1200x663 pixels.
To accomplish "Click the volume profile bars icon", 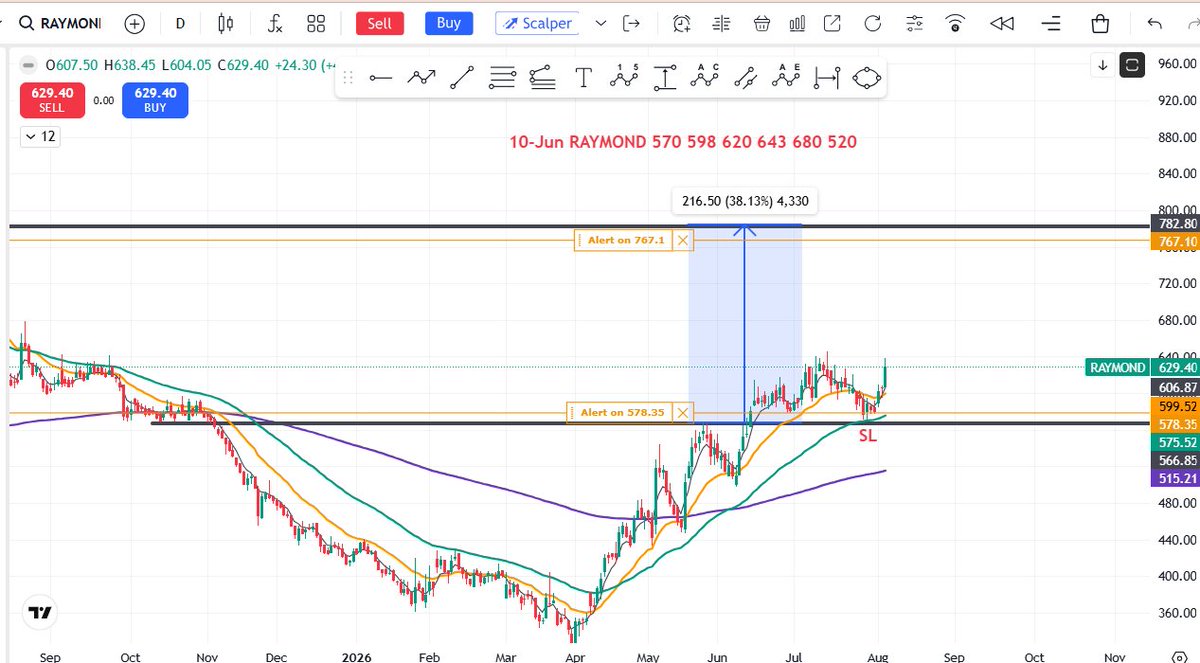I will pos(721,23).
